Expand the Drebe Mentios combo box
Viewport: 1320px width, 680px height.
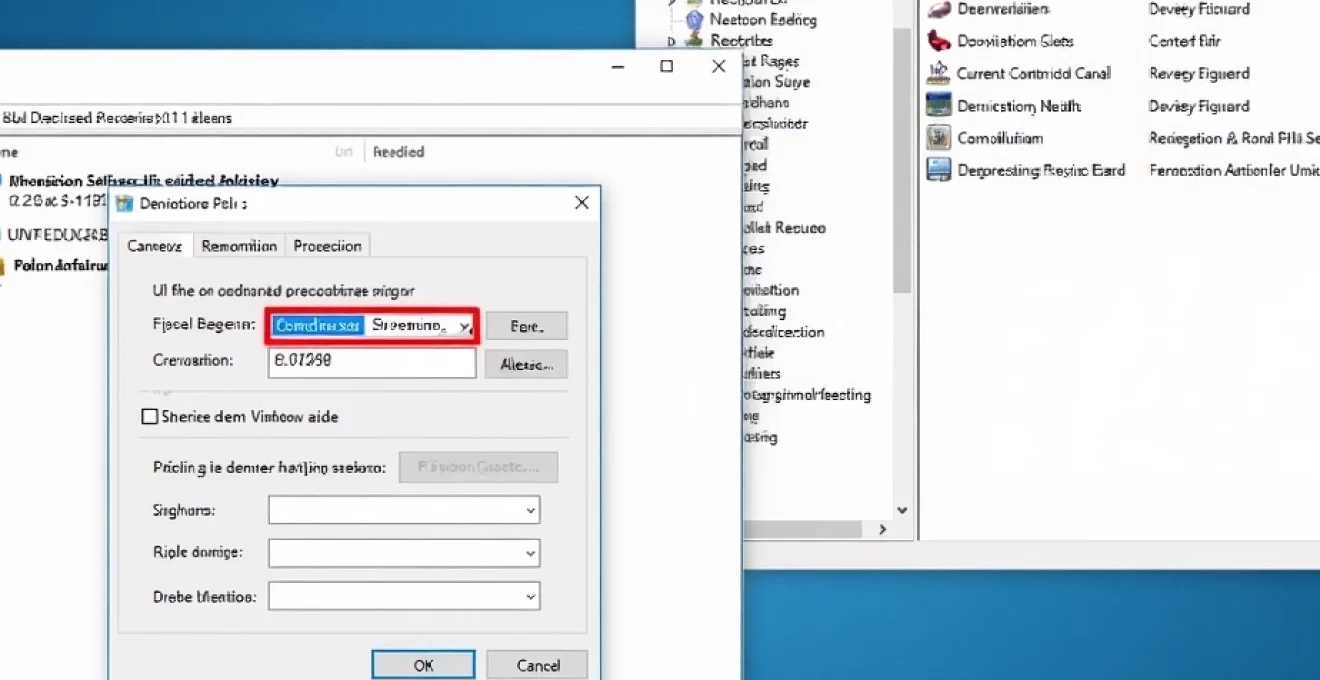pyautogui.click(x=530, y=597)
